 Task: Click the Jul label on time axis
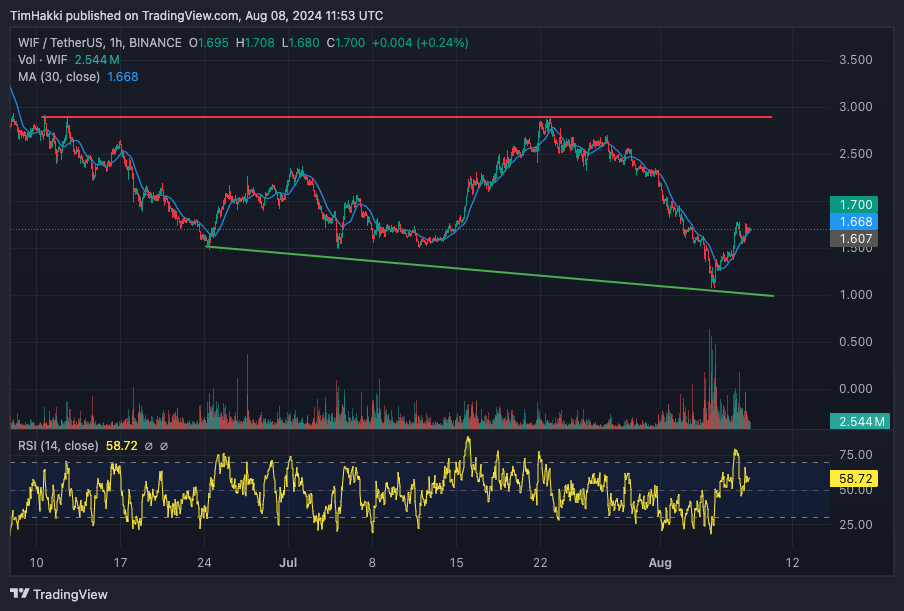288,563
